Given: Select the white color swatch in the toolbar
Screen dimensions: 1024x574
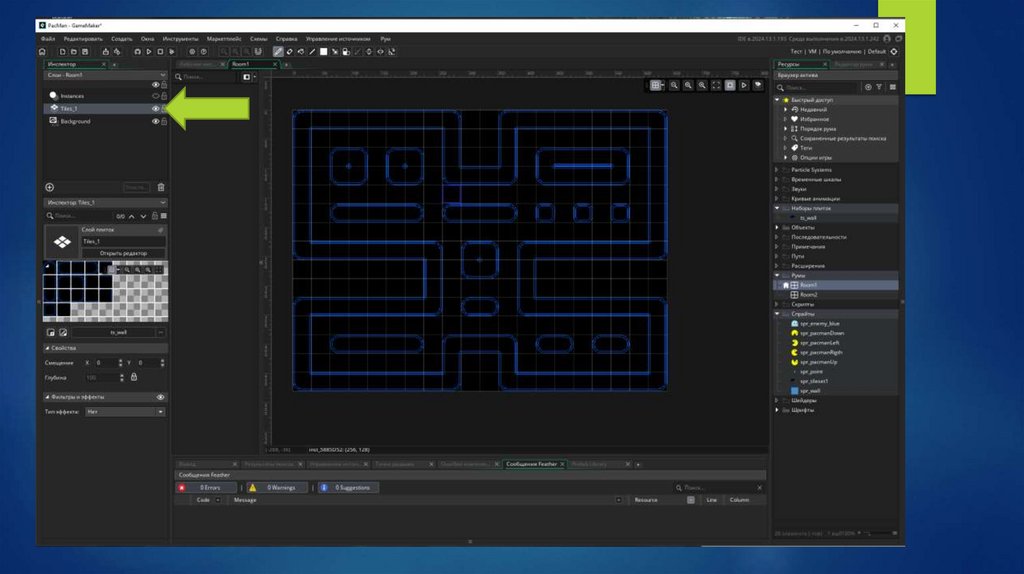Looking at the screenshot, I should [x=323, y=51].
